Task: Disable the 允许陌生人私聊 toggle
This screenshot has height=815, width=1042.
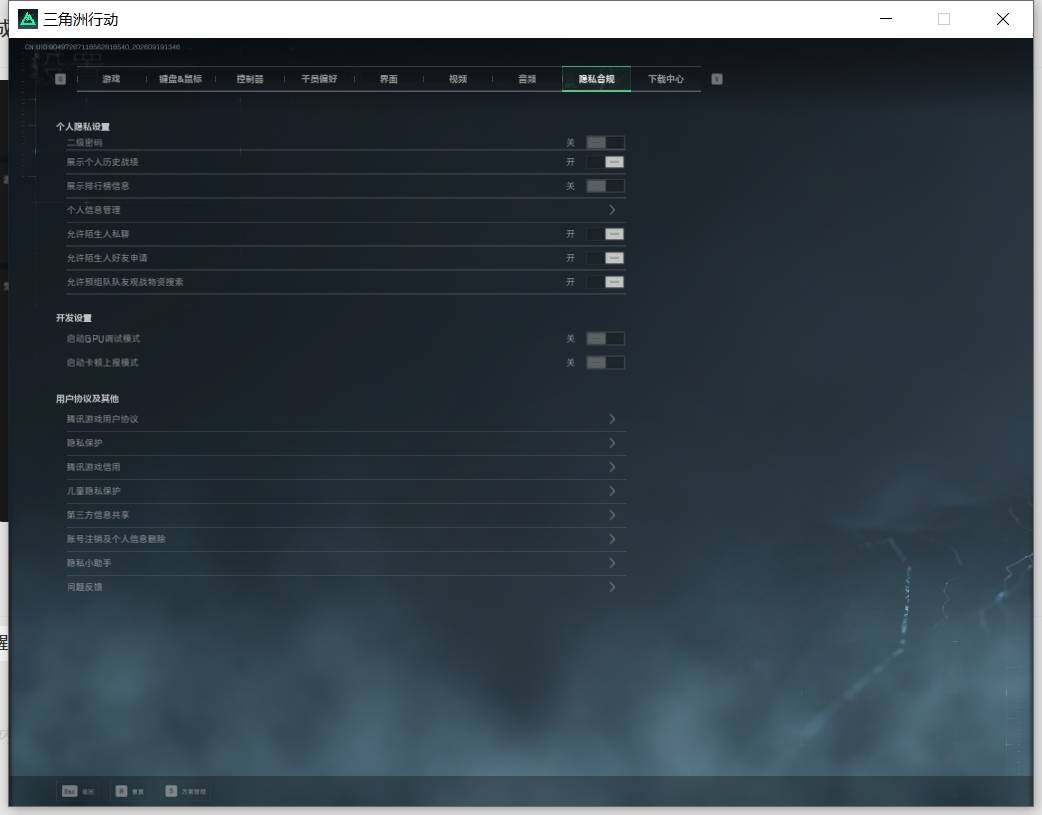Action: coord(605,234)
